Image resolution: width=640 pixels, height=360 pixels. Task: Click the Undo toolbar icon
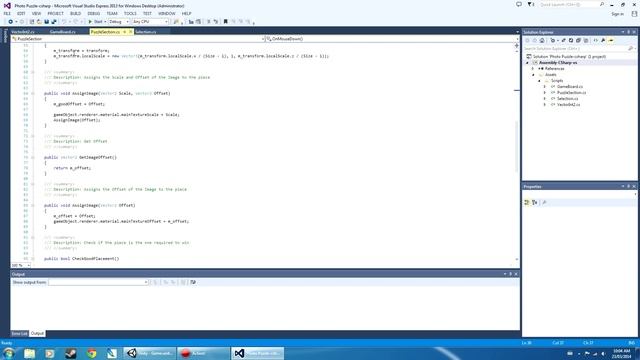click(64, 22)
